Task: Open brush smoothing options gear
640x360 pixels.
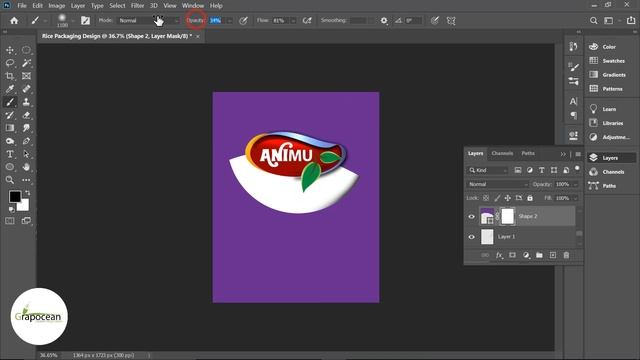Action: pyautogui.click(x=384, y=20)
